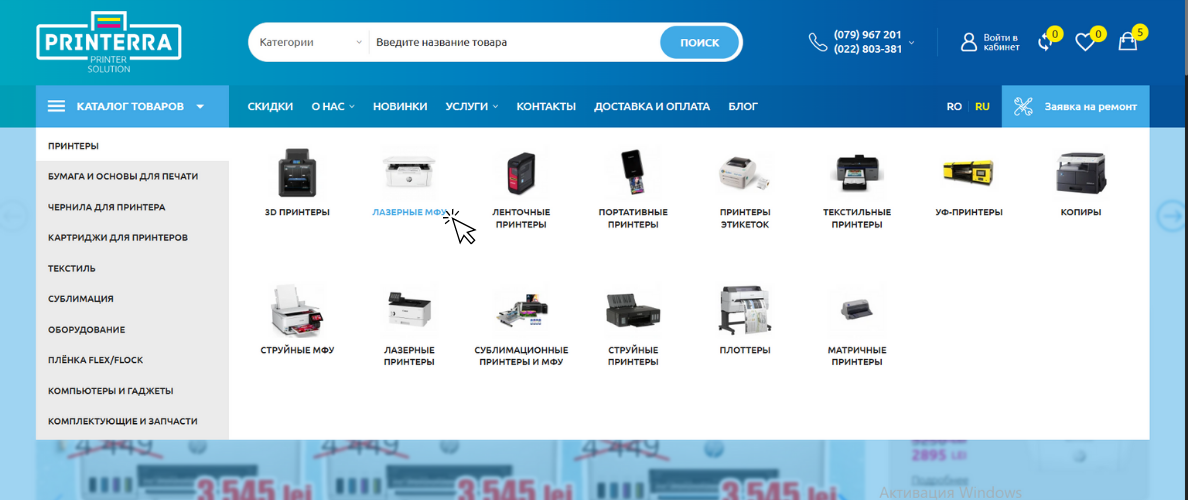Open the Категории dropdown in search
The width and height of the screenshot is (1188, 500).
point(311,42)
